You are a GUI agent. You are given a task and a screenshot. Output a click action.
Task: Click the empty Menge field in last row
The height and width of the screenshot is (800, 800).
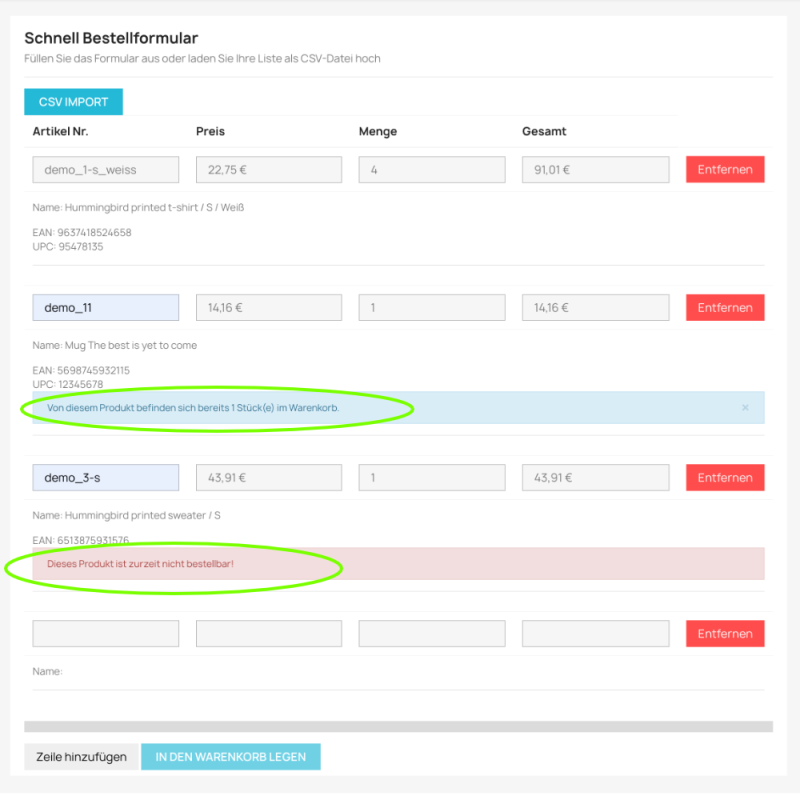point(431,633)
